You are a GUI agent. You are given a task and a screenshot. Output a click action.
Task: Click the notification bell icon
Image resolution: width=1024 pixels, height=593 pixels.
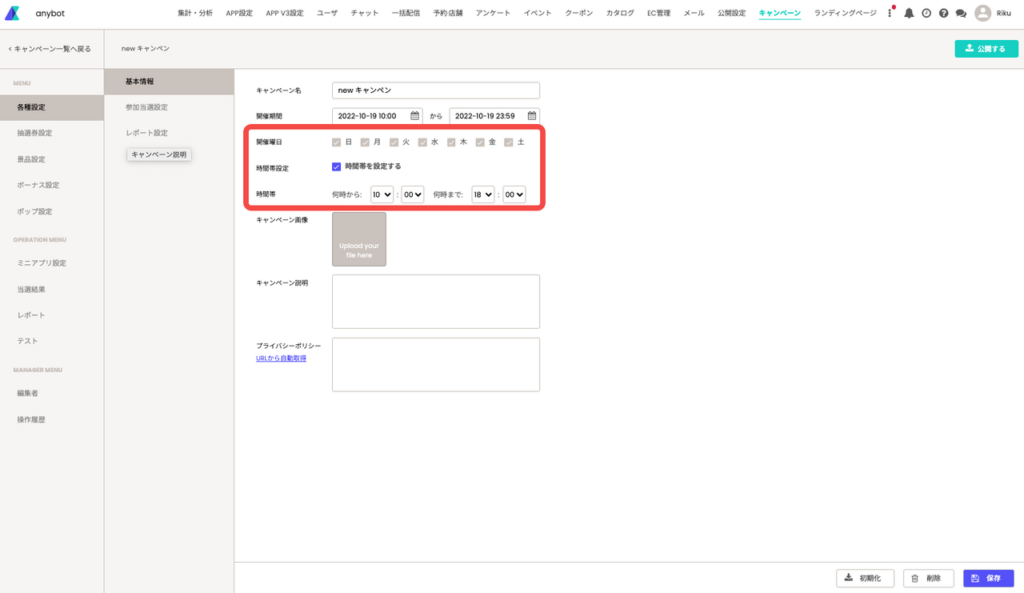tap(909, 13)
